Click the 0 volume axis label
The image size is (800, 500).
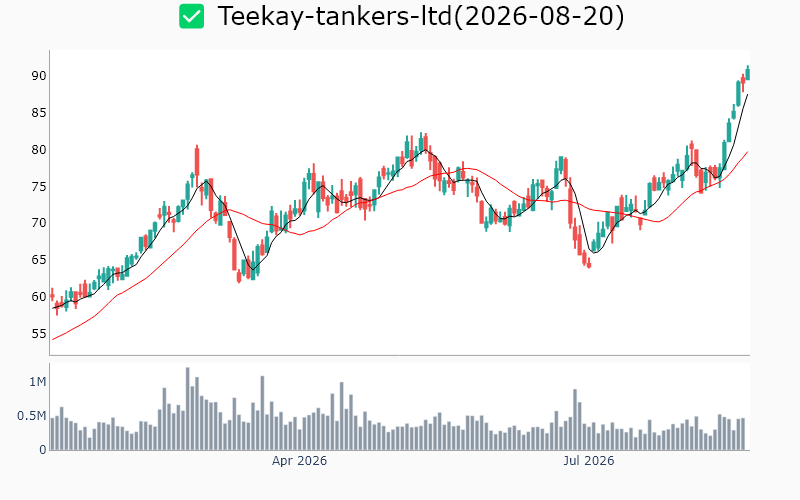[43, 450]
